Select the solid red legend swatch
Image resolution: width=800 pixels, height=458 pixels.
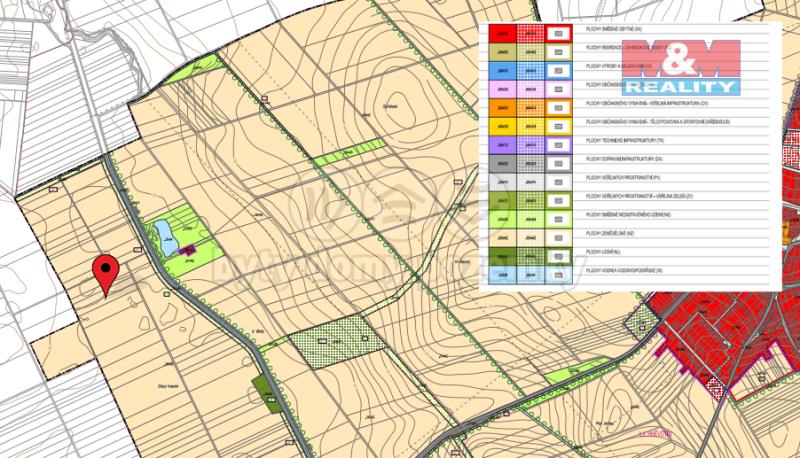[x=500, y=33]
